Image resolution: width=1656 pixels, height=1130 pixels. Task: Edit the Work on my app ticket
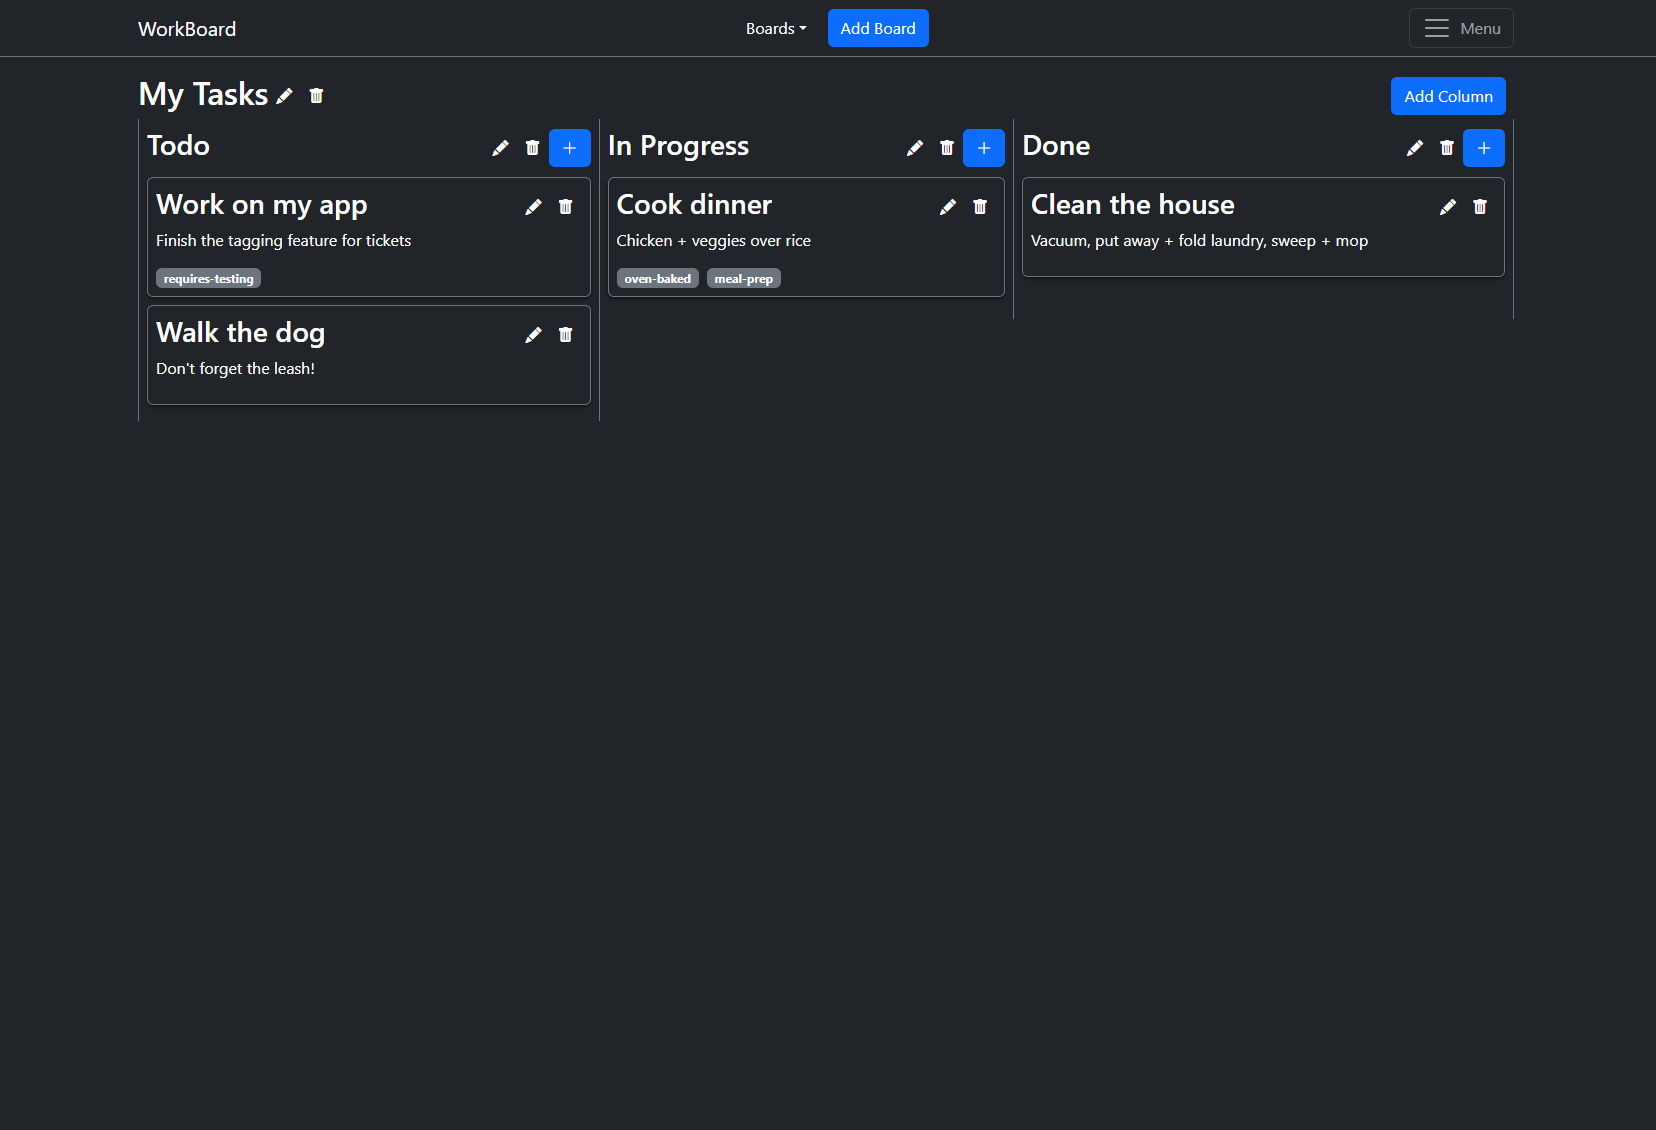point(533,207)
